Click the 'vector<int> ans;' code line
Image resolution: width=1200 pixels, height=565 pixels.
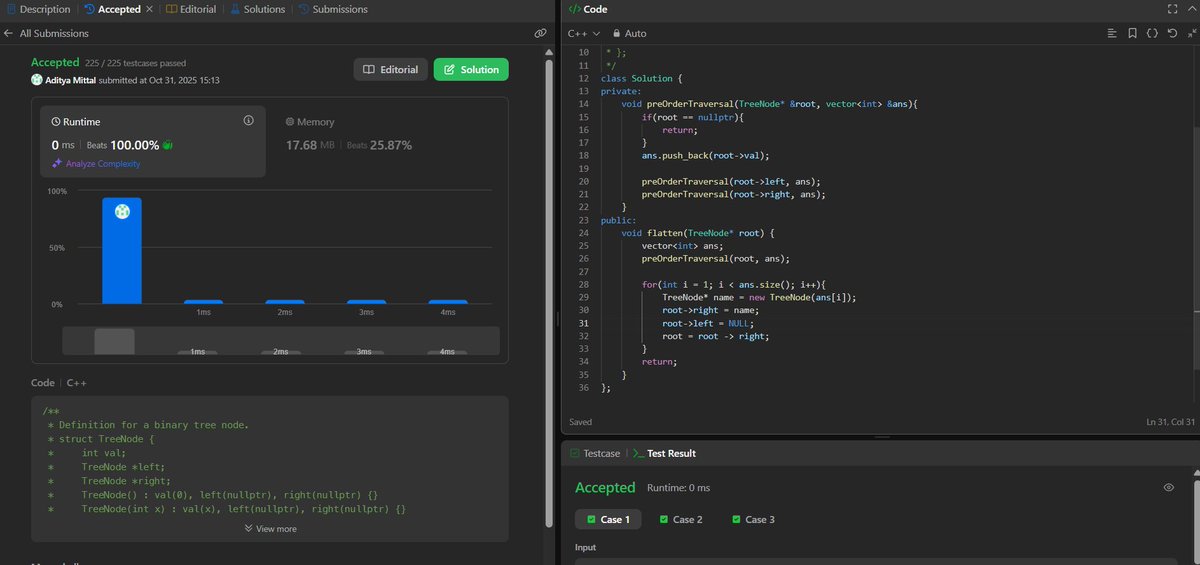[683, 246]
